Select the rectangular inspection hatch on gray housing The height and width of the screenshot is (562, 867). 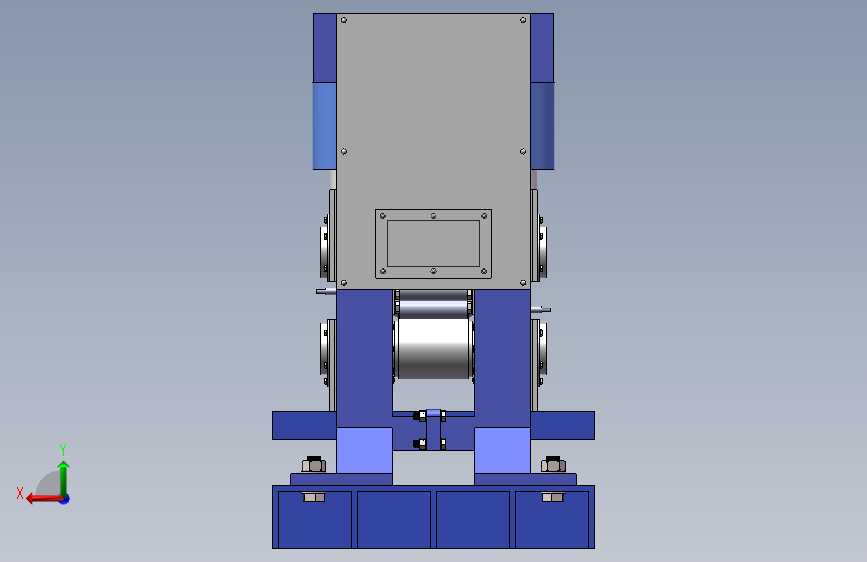click(433, 243)
